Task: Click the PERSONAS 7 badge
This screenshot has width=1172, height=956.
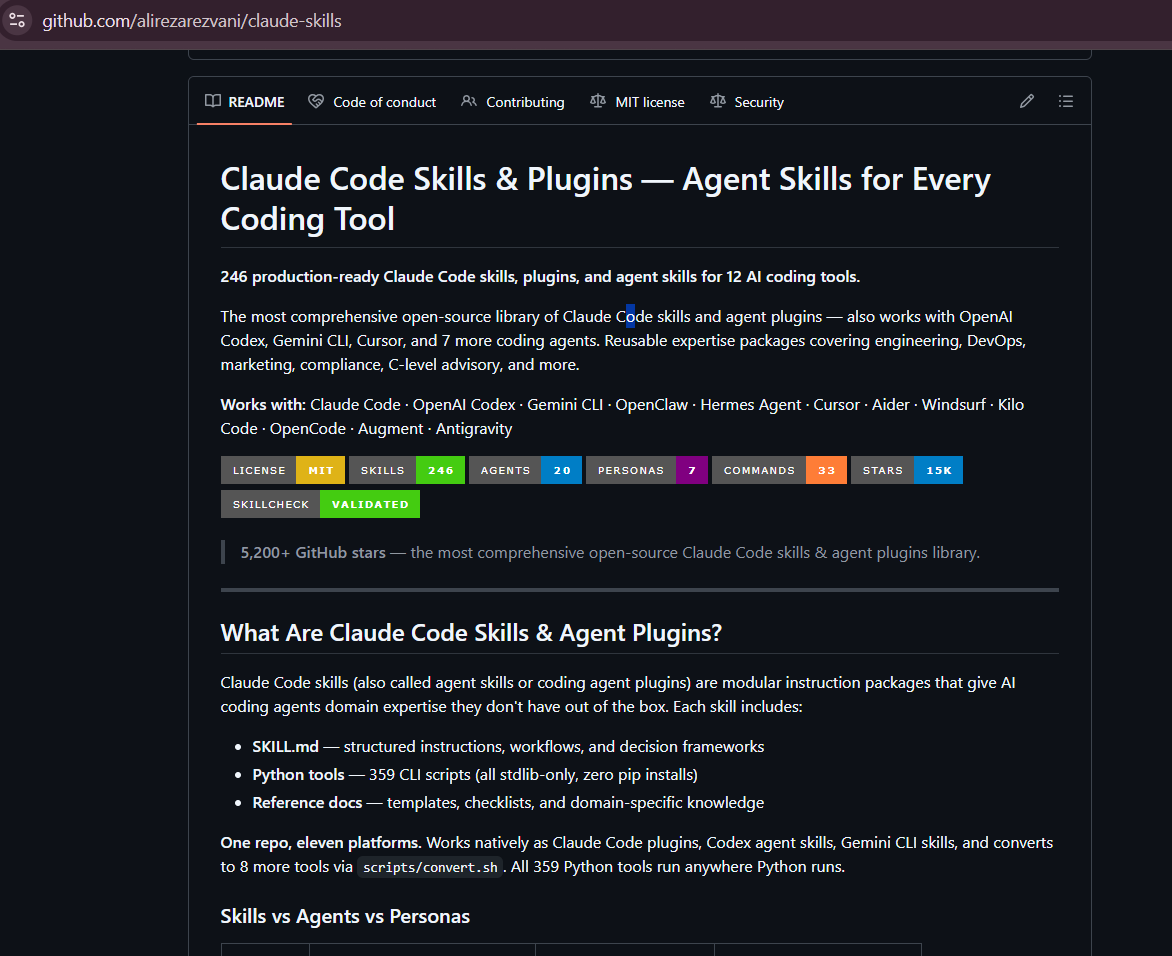Action: 647,470
